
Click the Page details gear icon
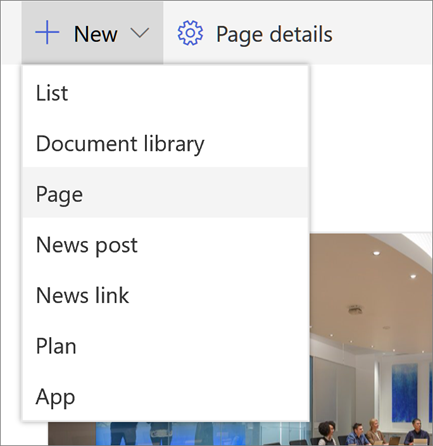190,33
